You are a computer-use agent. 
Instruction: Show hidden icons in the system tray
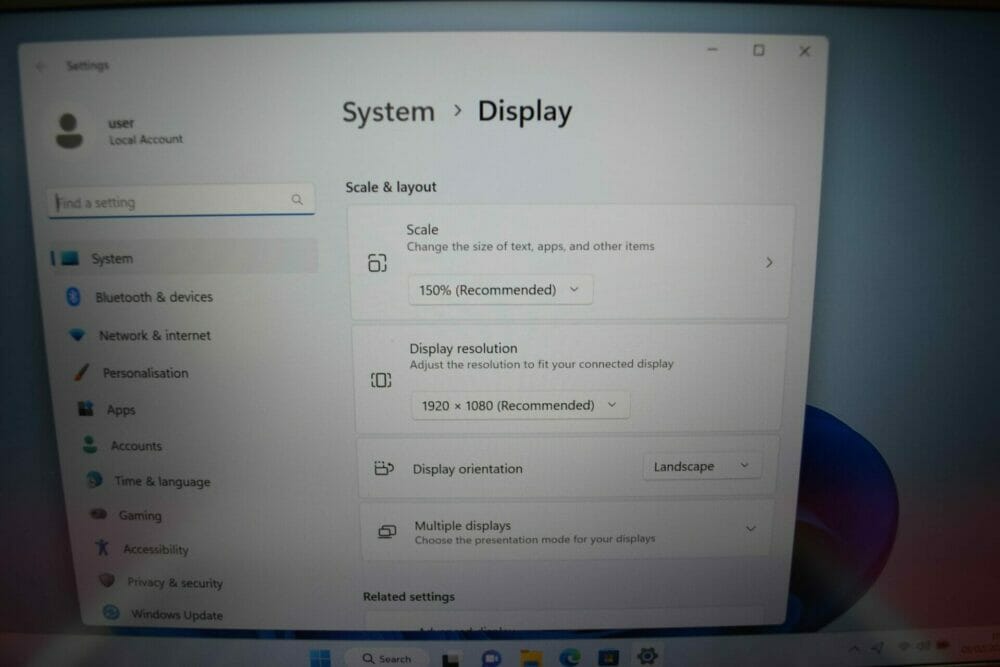[854, 649]
